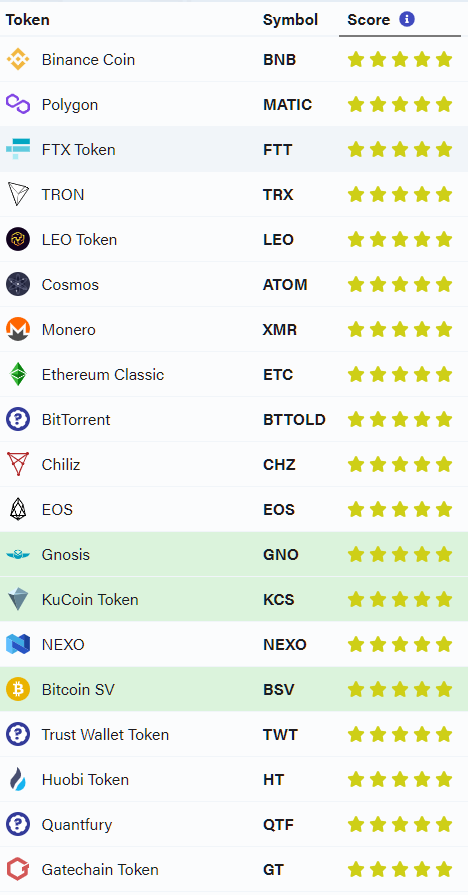Click the Gatechain Token red logo icon
The height and width of the screenshot is (895, 468).
[x=18, y=869]
